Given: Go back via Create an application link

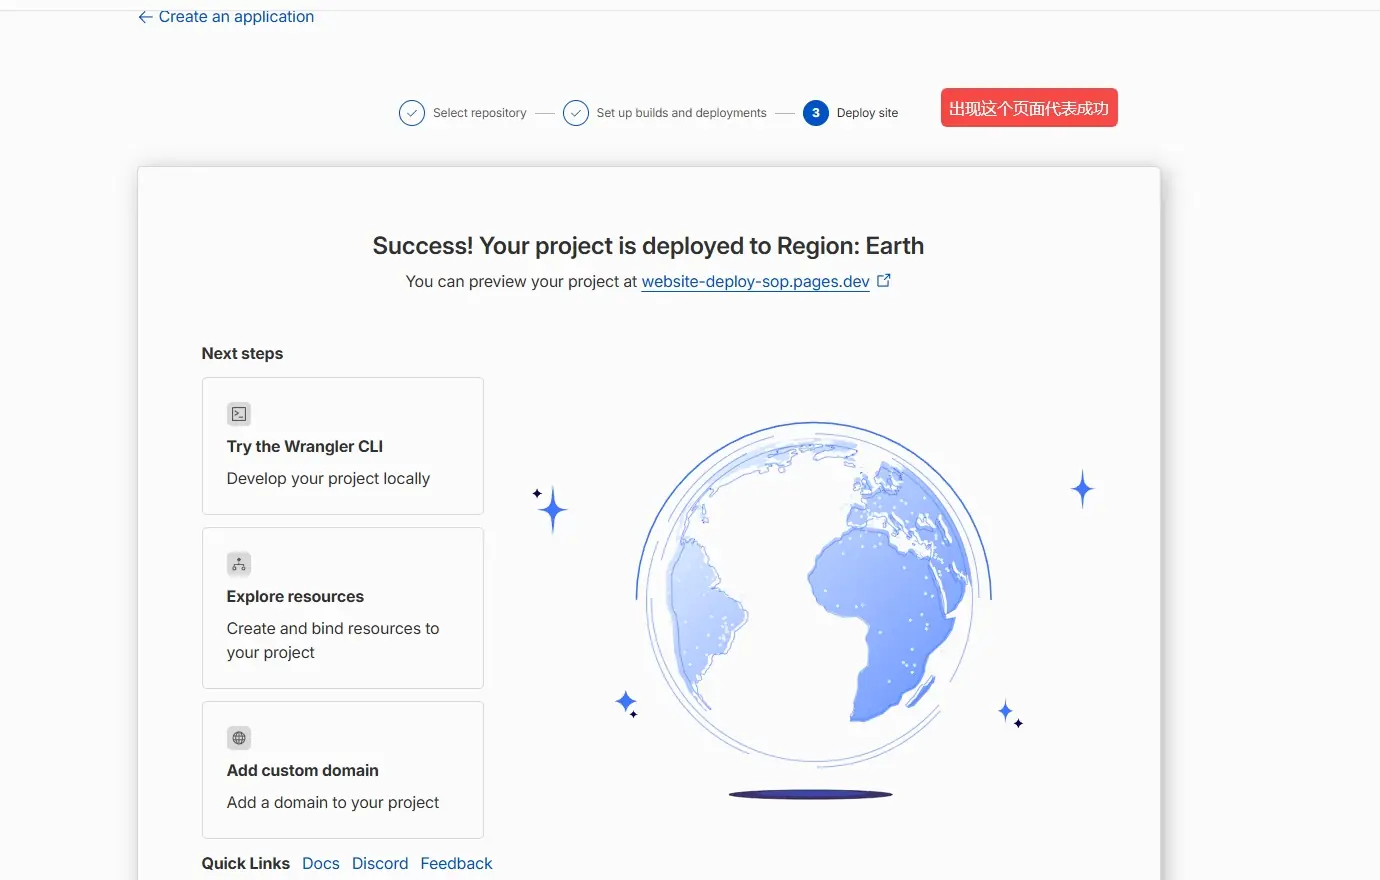Looking at the screenshot, I should [x=236, y=16].
